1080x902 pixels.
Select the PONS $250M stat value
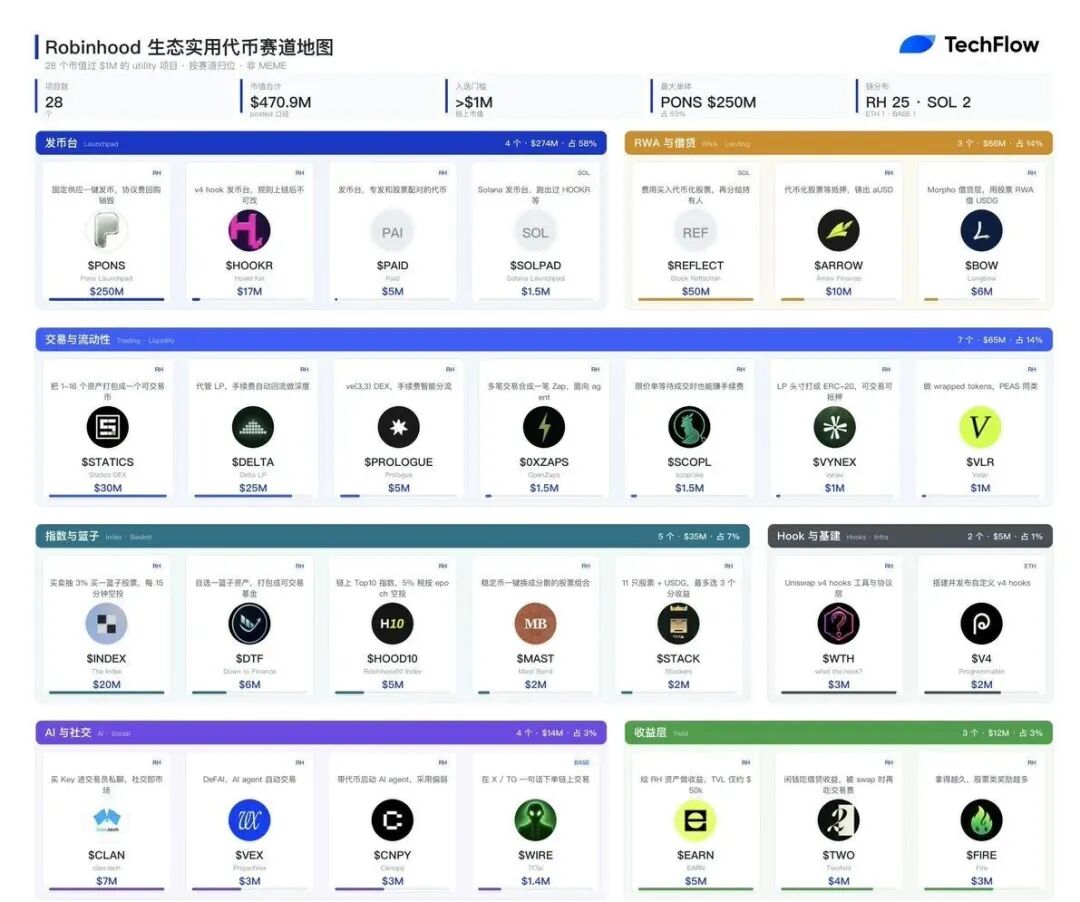tap(708, 102)
